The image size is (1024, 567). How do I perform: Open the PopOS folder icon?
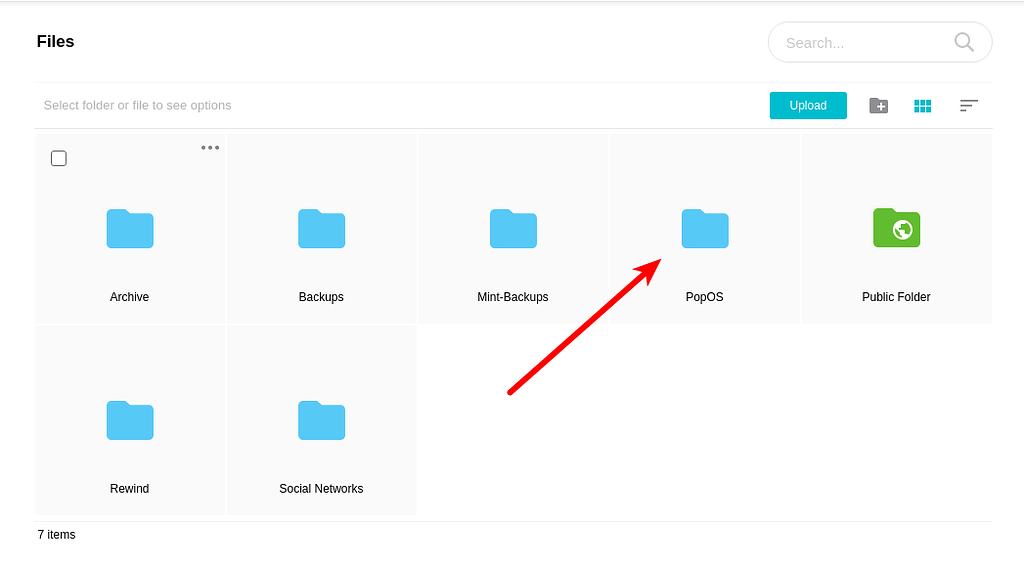pyautogui.click(x=705, y=228)
